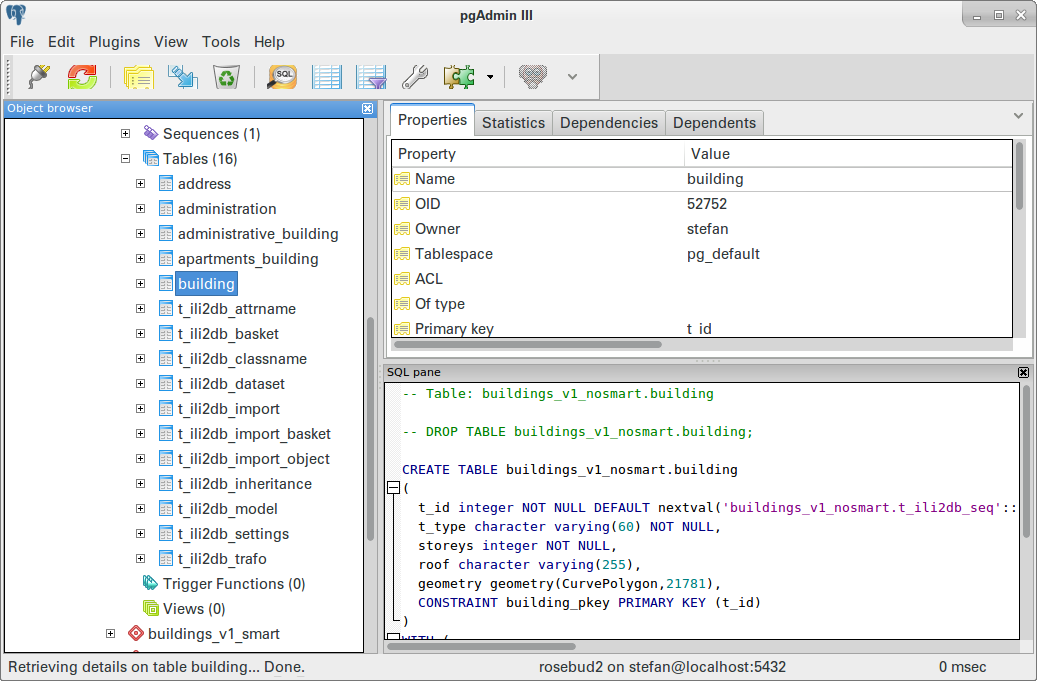Close the Object browser panel
Image resolution: width=1037 pixels, height=681 pixels.
pos(368,108)
